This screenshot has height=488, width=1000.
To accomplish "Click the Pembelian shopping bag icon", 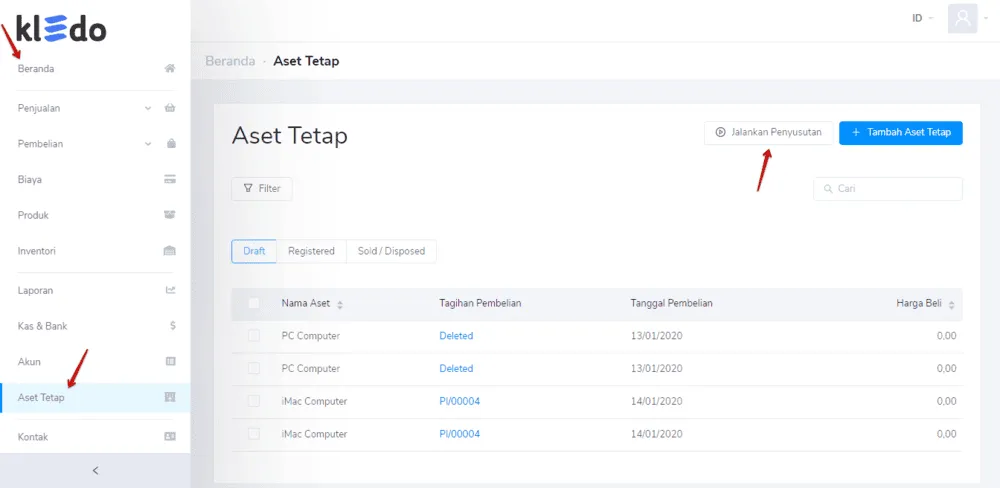I will pyautogui.click(x=170, y=144).
